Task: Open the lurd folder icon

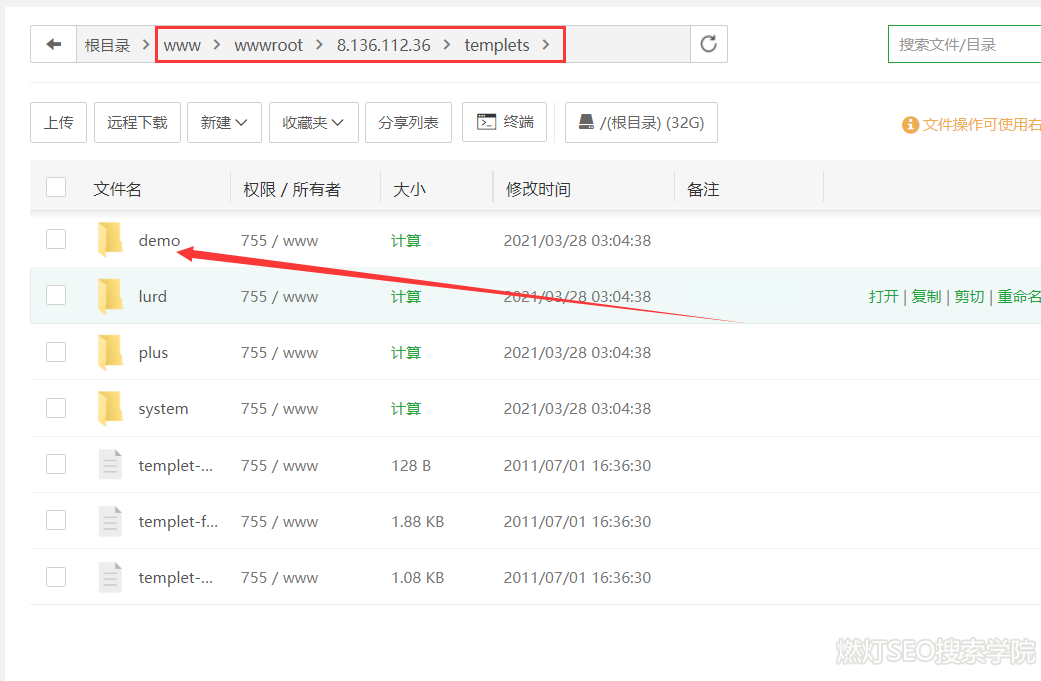Action: click(x=110, y=296)
